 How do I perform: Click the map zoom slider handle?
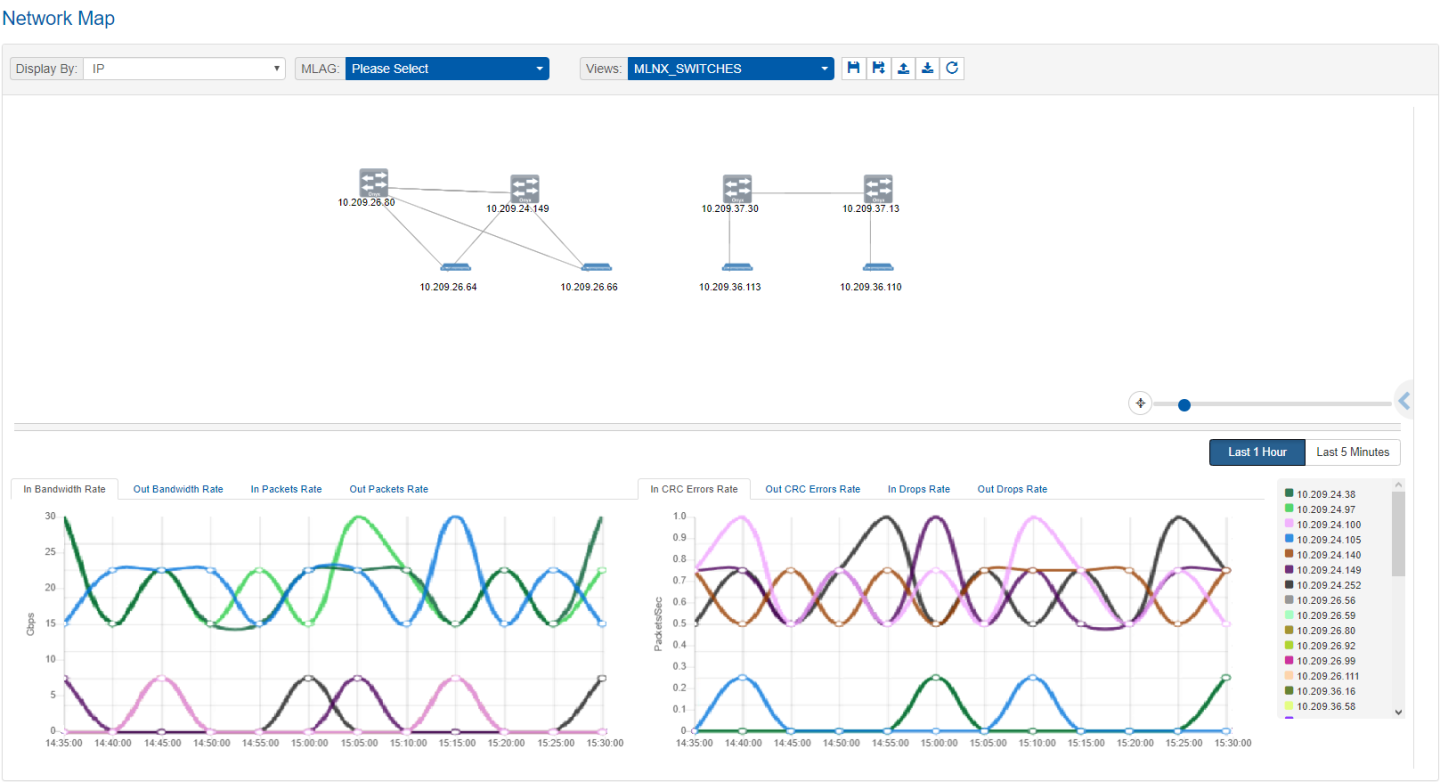tap(1184, 405)
